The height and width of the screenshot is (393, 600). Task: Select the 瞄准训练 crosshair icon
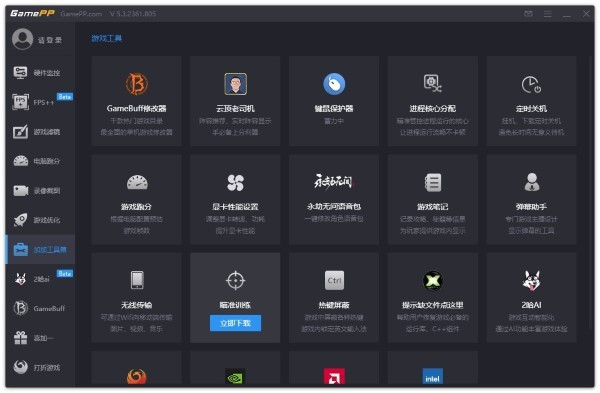[x=235, y=280]
